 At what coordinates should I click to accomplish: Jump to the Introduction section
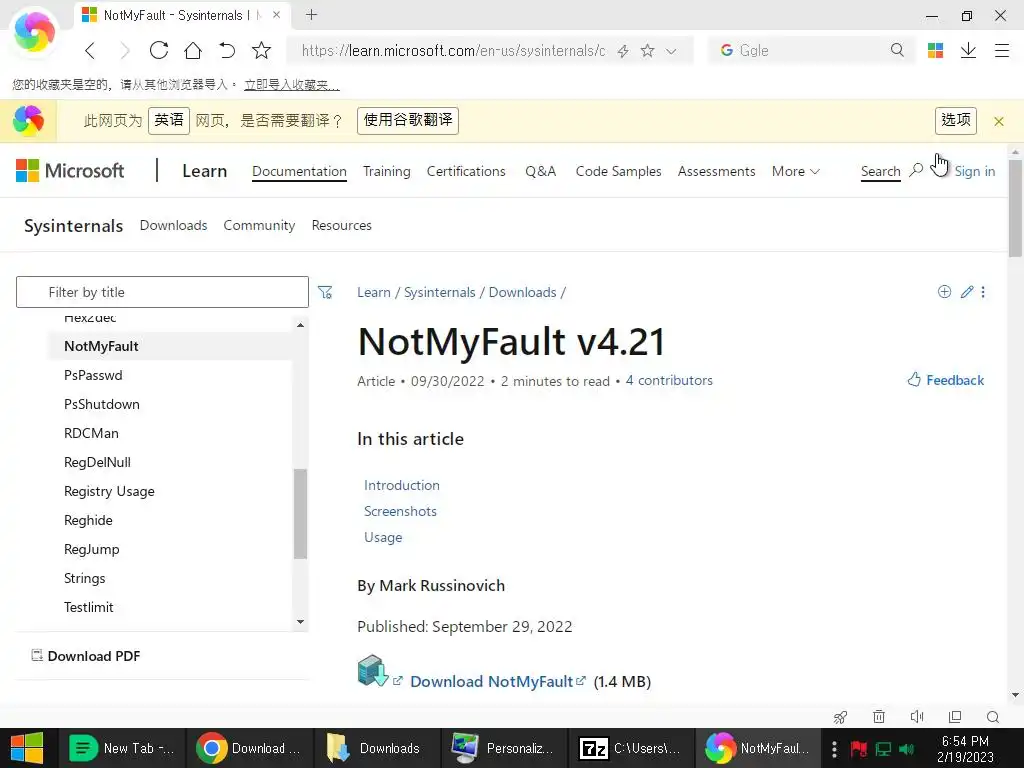402,485
